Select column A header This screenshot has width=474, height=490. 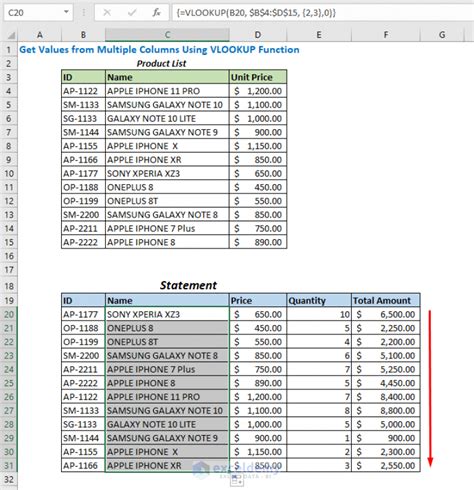tap(40, 35)
